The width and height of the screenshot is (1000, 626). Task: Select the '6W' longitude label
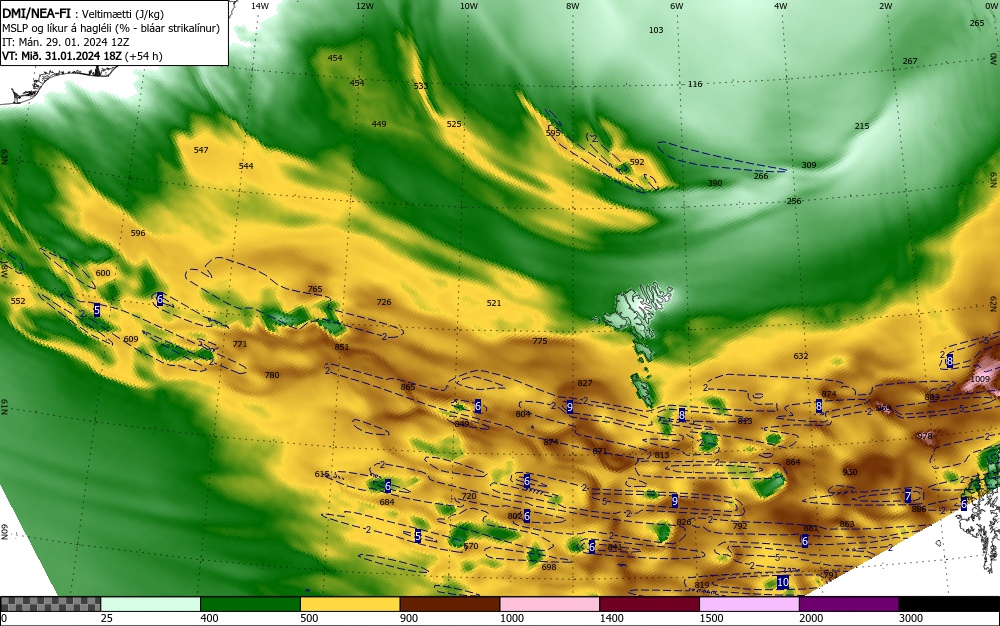pyautogui.click(x=677, y=6)
